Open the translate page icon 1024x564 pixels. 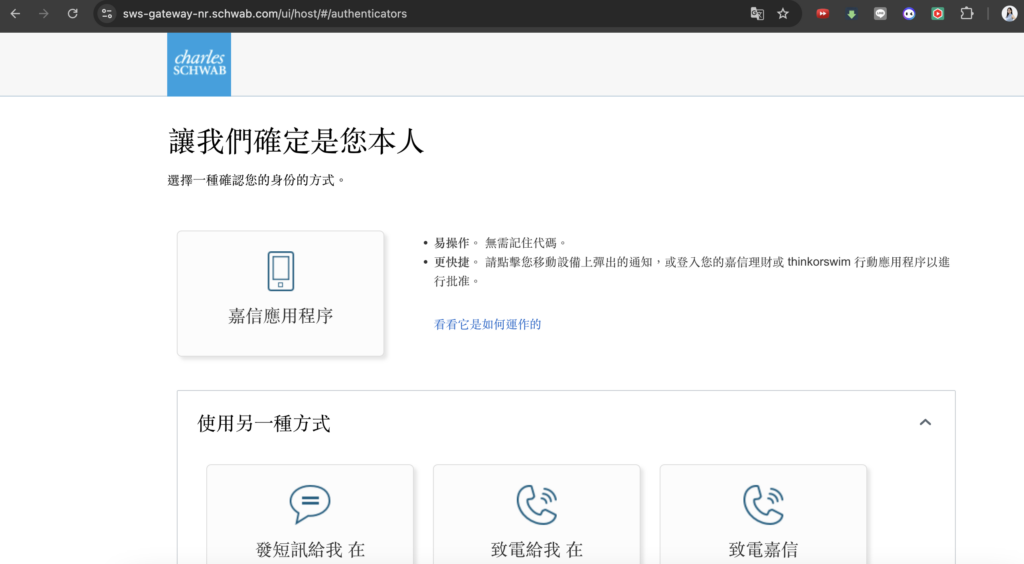click(757, 14)
